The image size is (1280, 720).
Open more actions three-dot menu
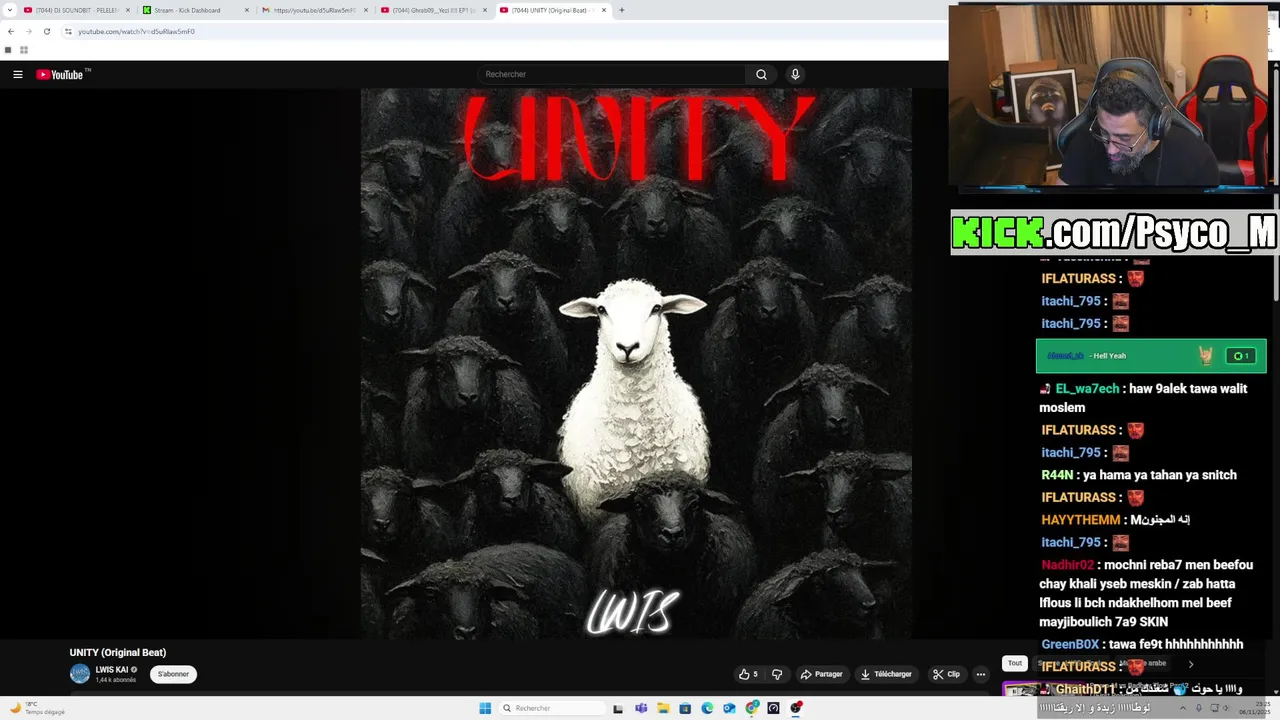click(x=981, y=674)
